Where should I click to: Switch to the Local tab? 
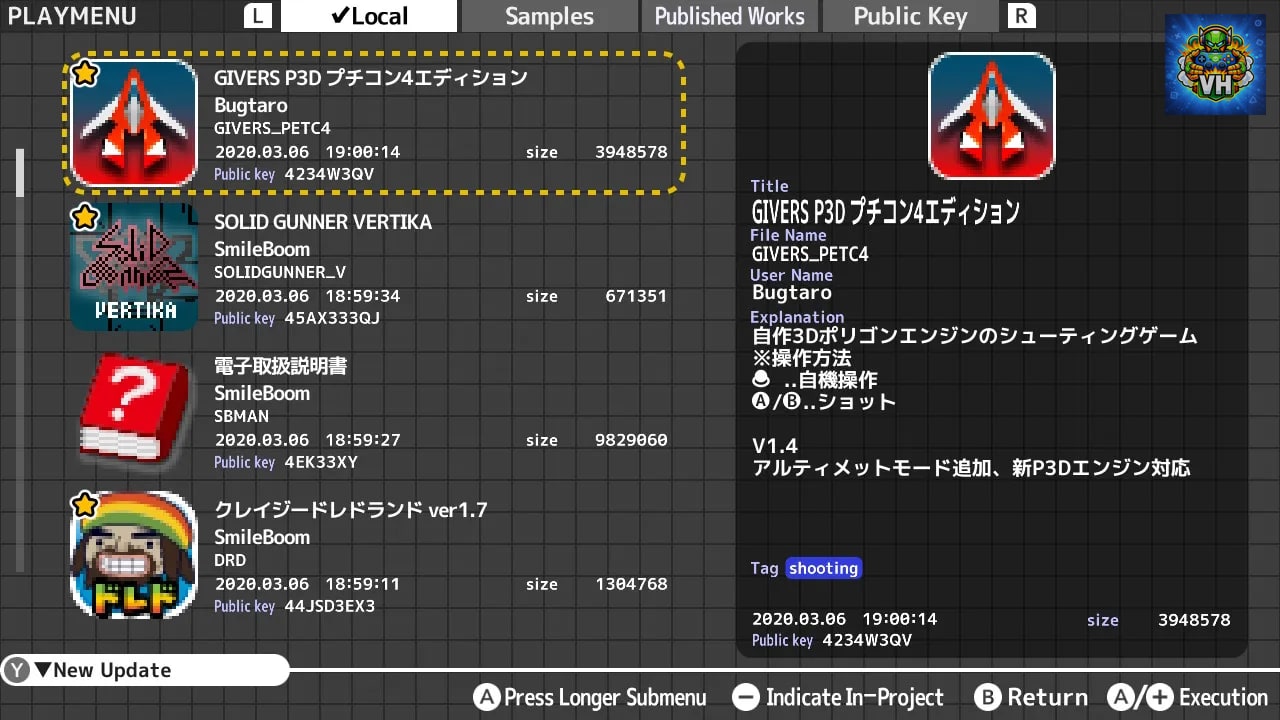(x=369, y=16)
